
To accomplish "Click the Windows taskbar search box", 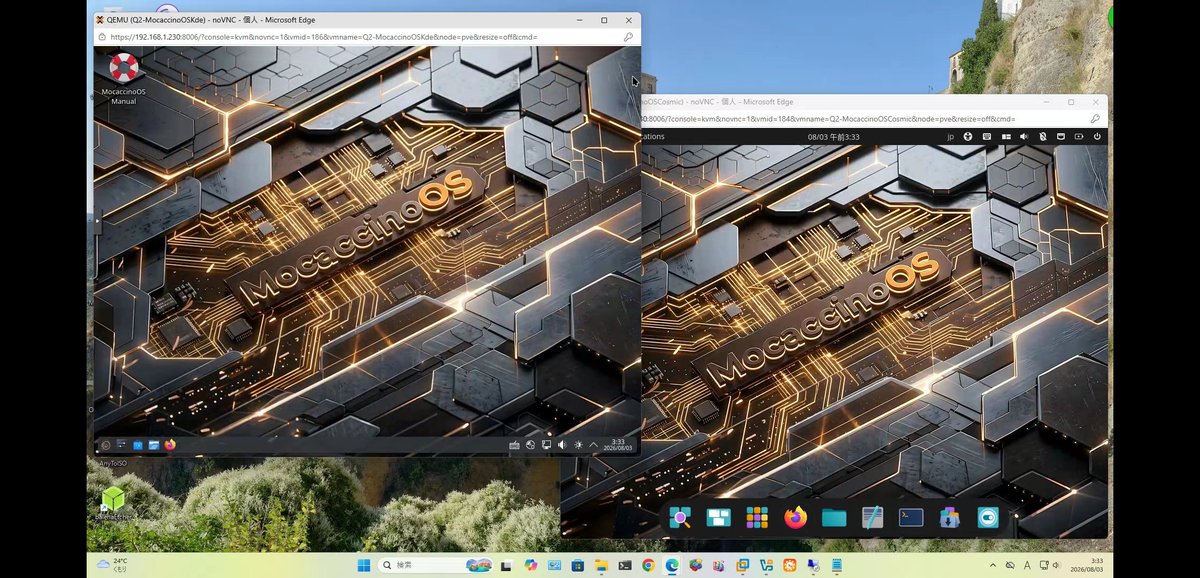I will pos(436,565).
